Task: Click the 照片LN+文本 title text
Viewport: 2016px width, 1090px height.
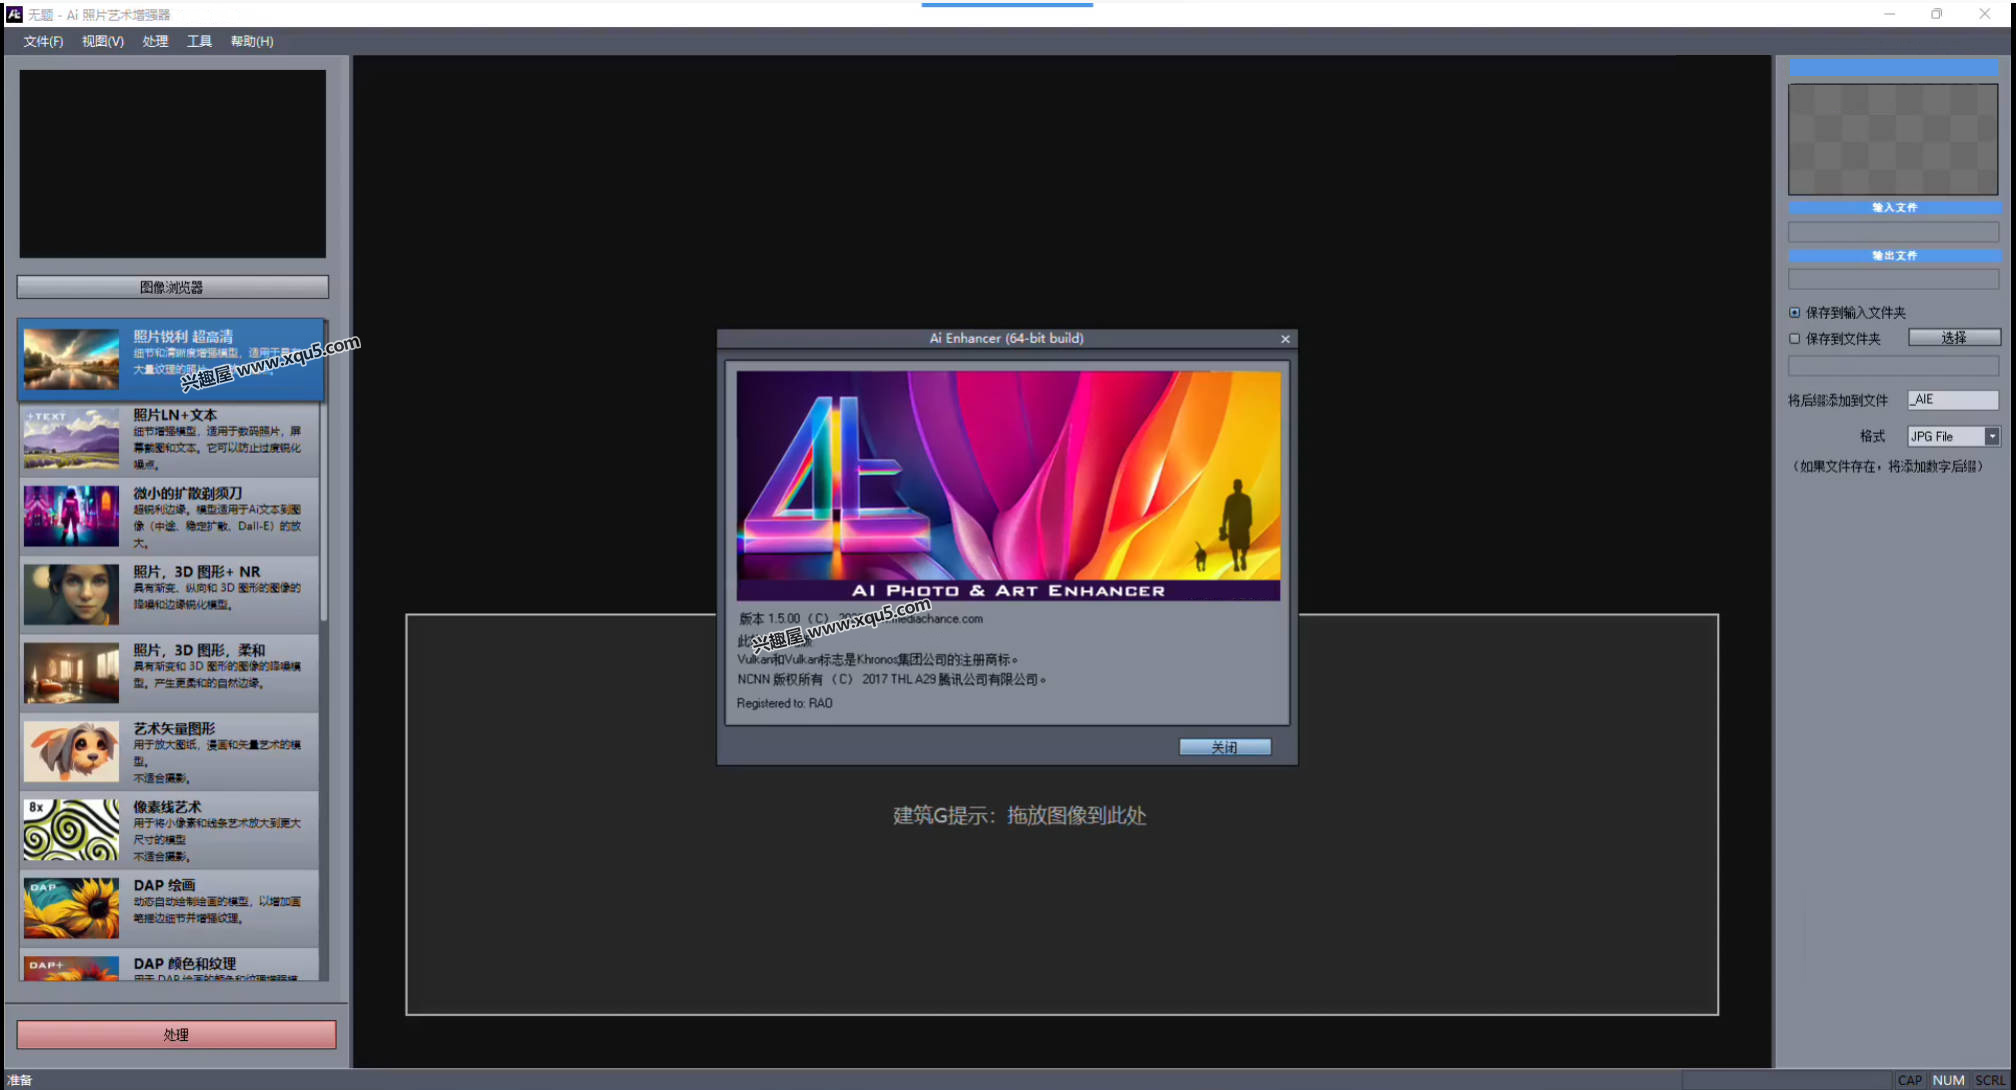Action: point(175,414)
